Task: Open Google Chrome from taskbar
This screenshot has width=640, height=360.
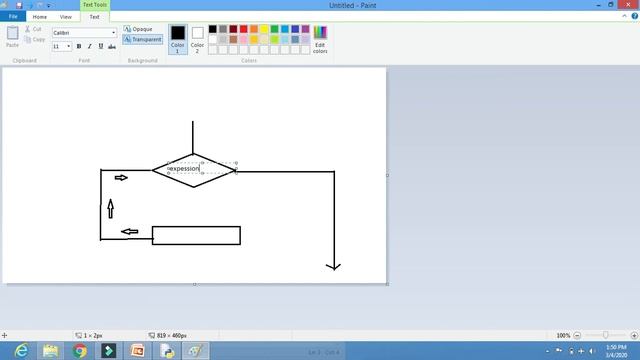Action: coord(80,351)
